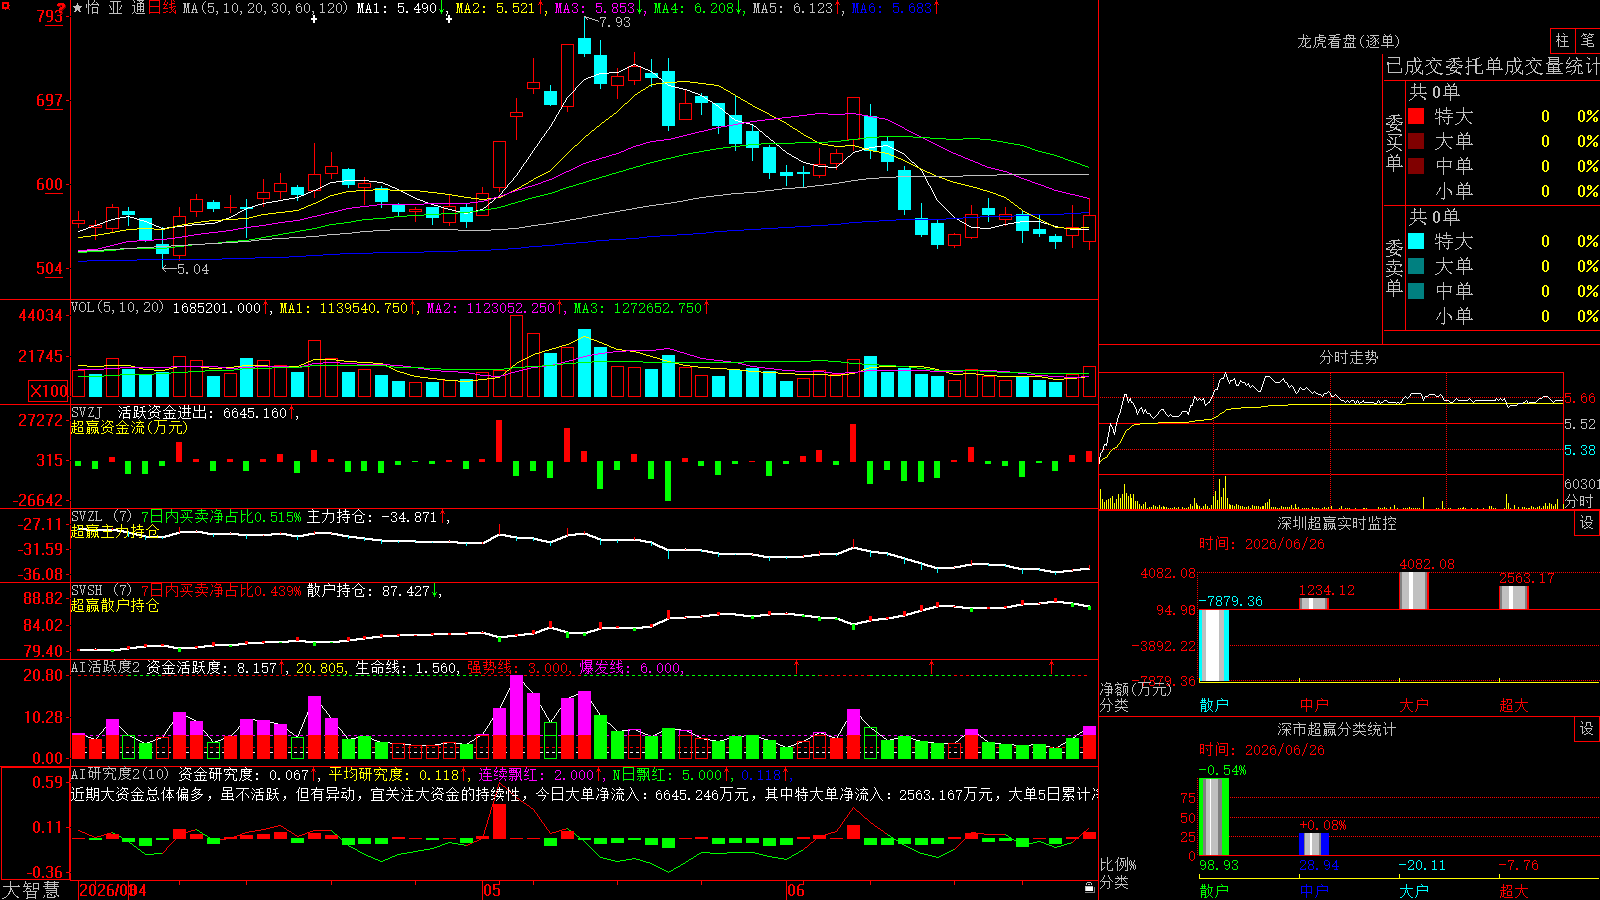1600x900 pixels.
Task: Click the 06 month marker on the time axis
Action: (x=795, y=890)
